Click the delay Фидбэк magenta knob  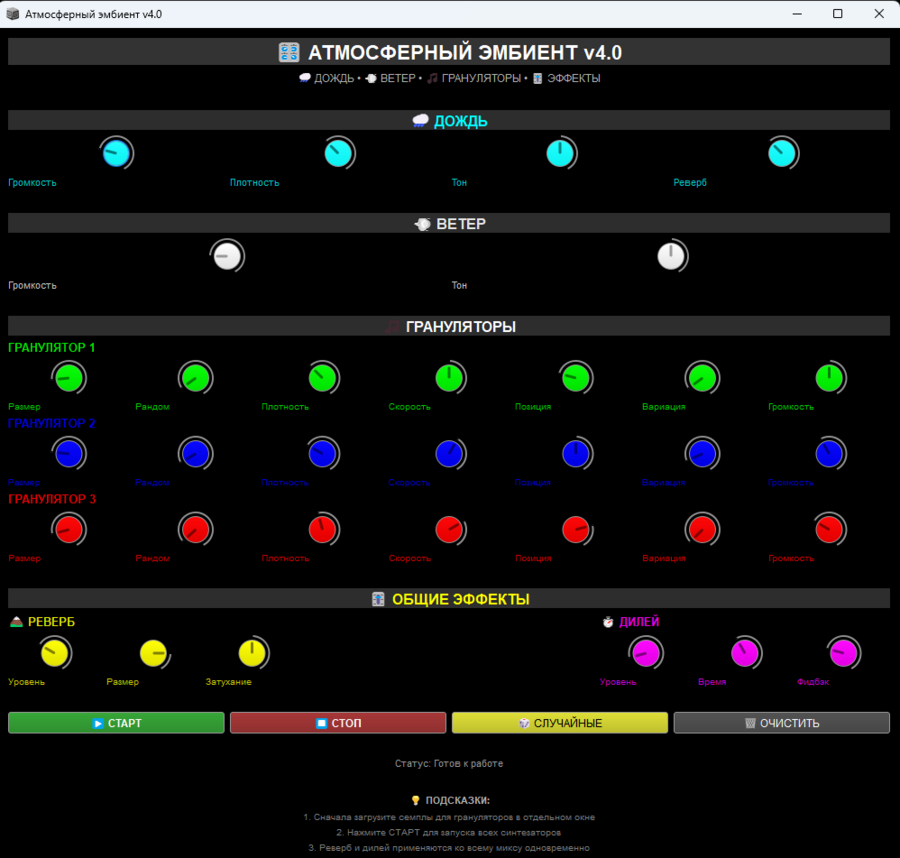click(844, 653)
